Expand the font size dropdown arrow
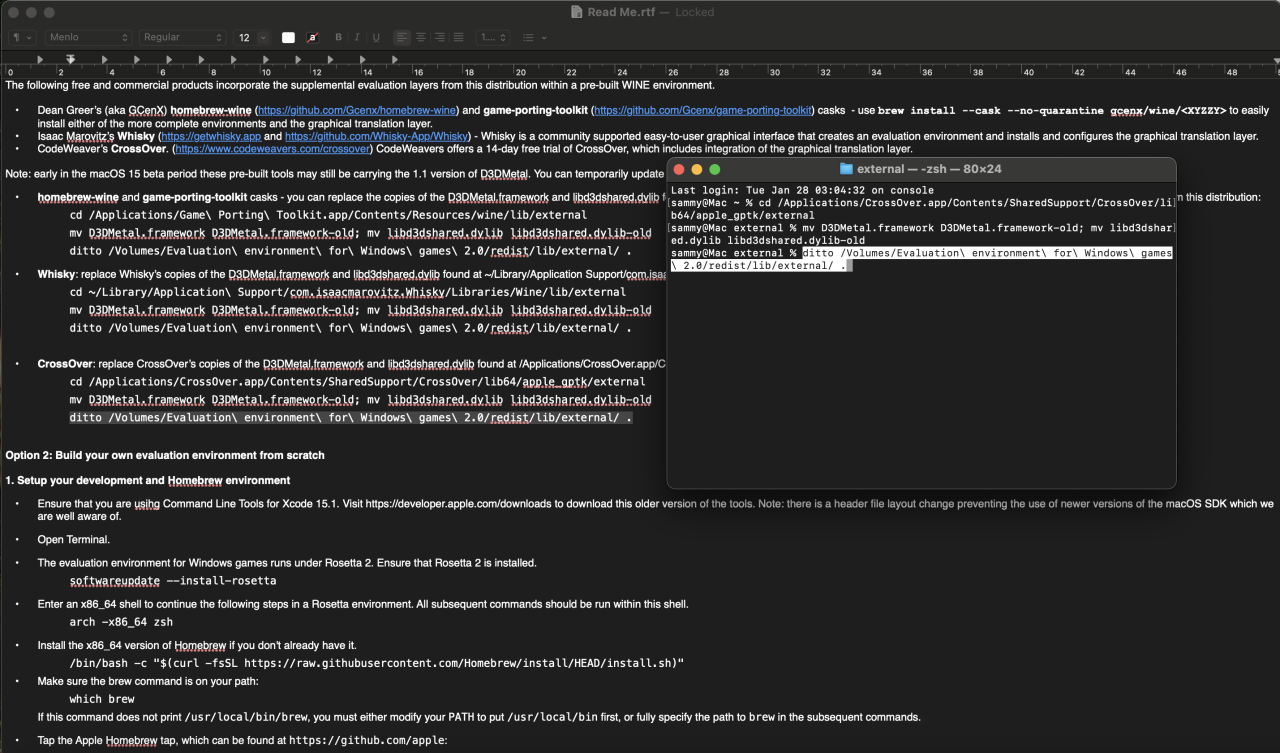 (x=263, y=37)
